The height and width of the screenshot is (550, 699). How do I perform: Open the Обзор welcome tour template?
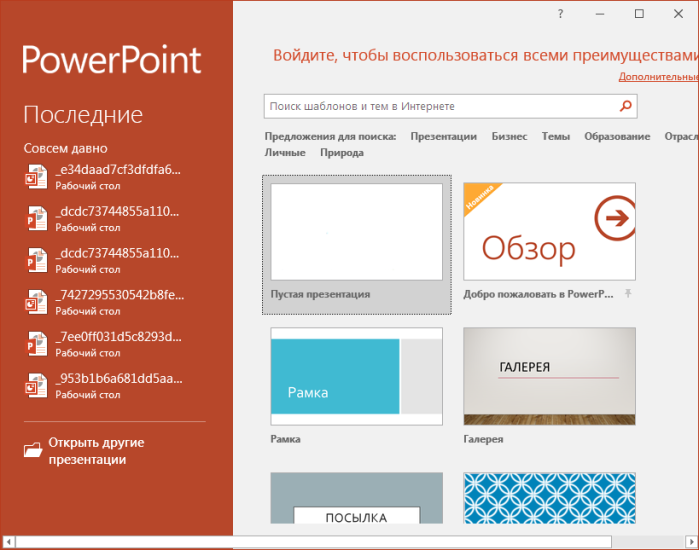click(549, 231)
